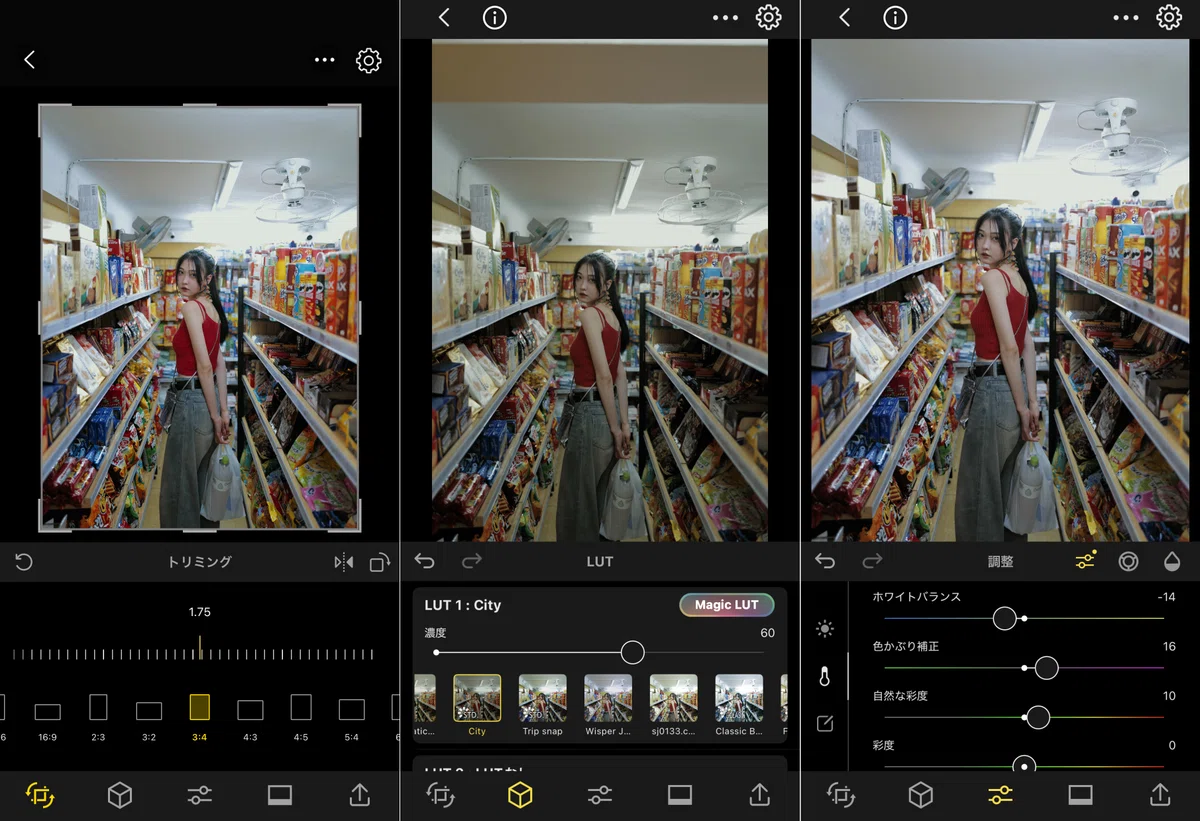This screenshot has width=1200, height=821.
Task: Open the info icon in the LUT screen
Action: (x=494, y=18)
